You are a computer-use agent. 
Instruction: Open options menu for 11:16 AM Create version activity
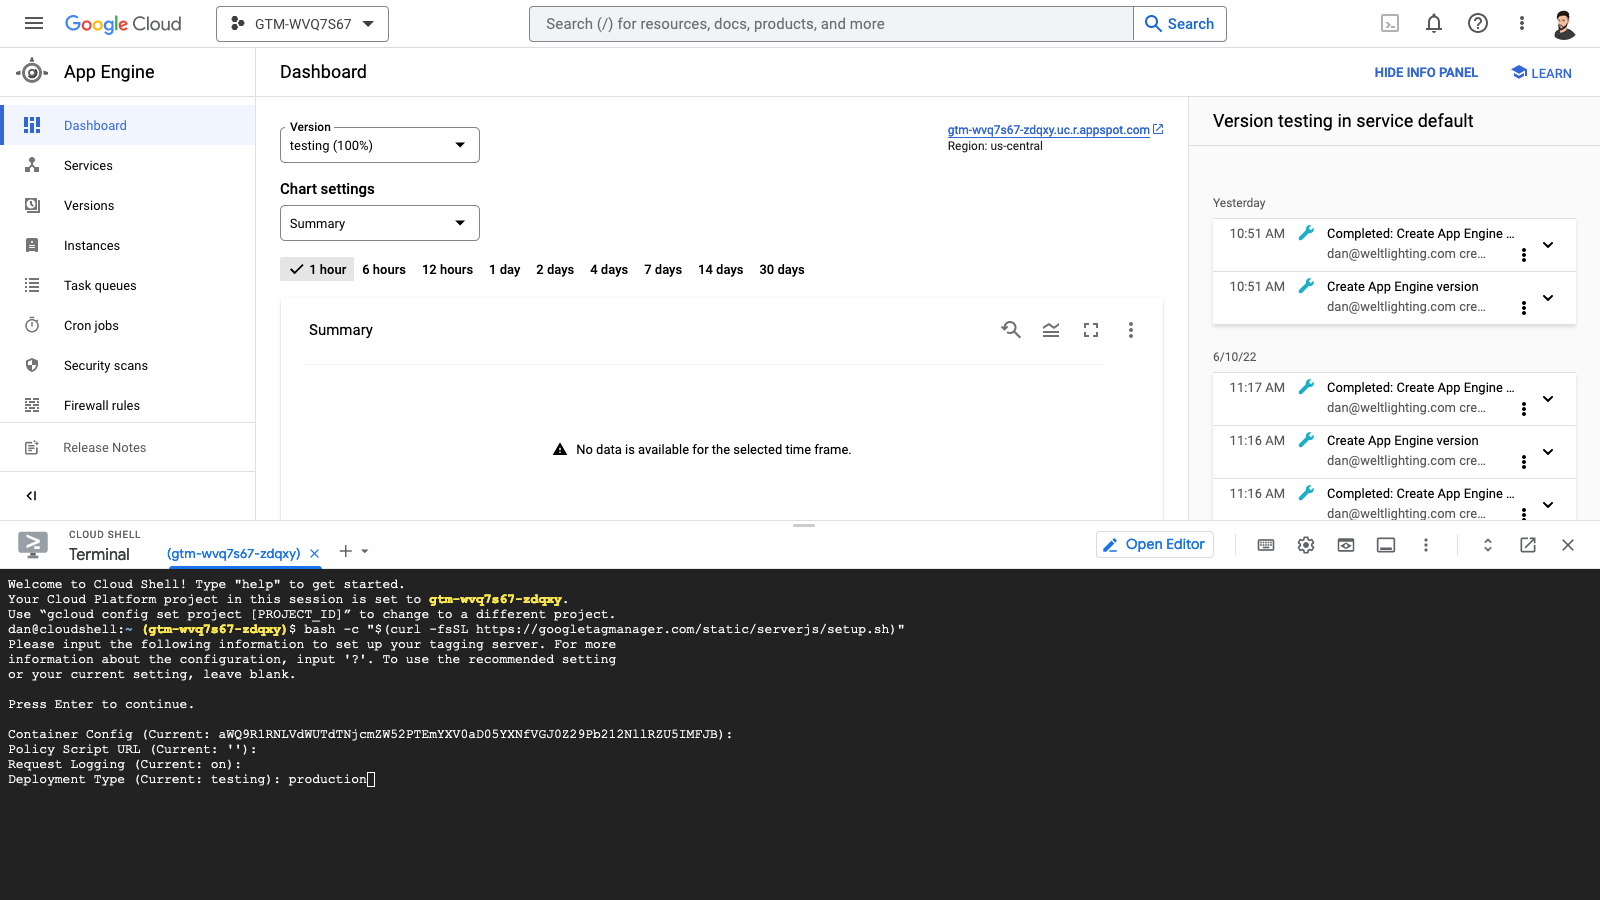click(x=1524, y=462)
